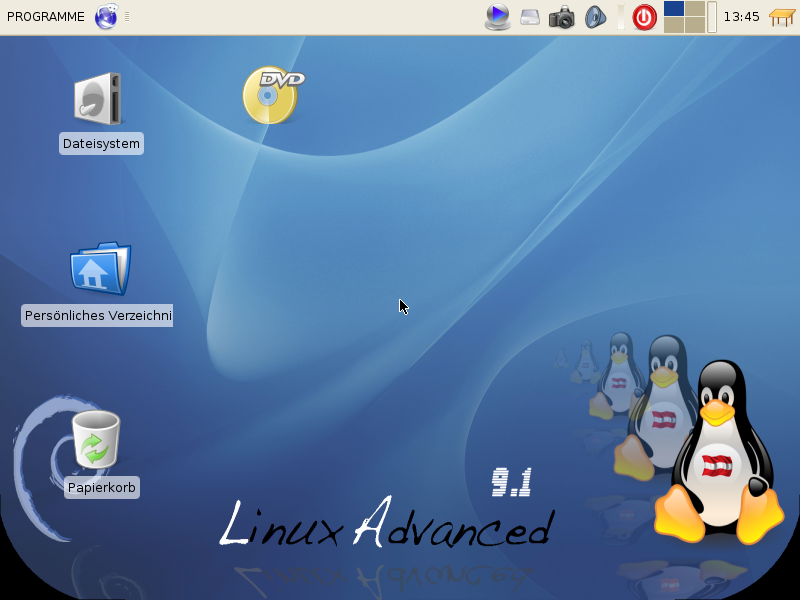Image resolution: width=800 pixels, height=600 pixels.
Task: Open the volume speaker control
Action: [595, 17]
